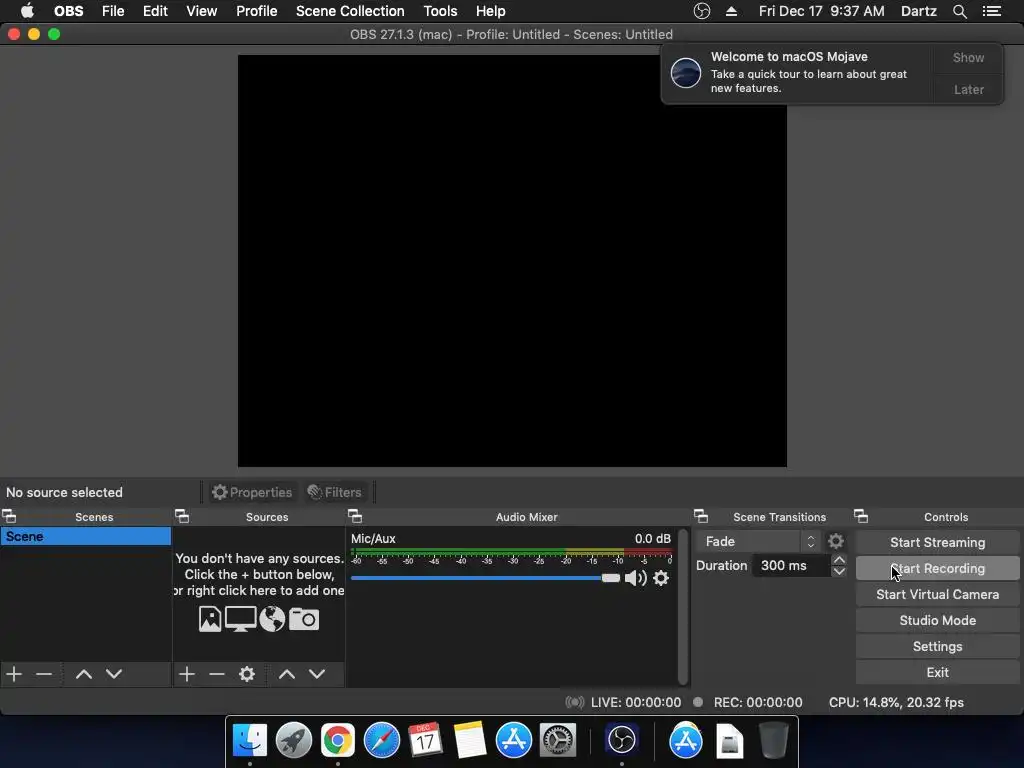Viewport: 1024px width, 768px height.
Task: Open the File menu
Action: (x=113, y=11)
